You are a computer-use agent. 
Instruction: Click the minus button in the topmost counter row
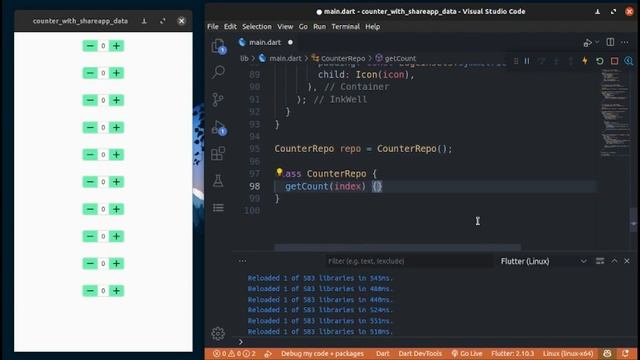click(x=90, y=46)
